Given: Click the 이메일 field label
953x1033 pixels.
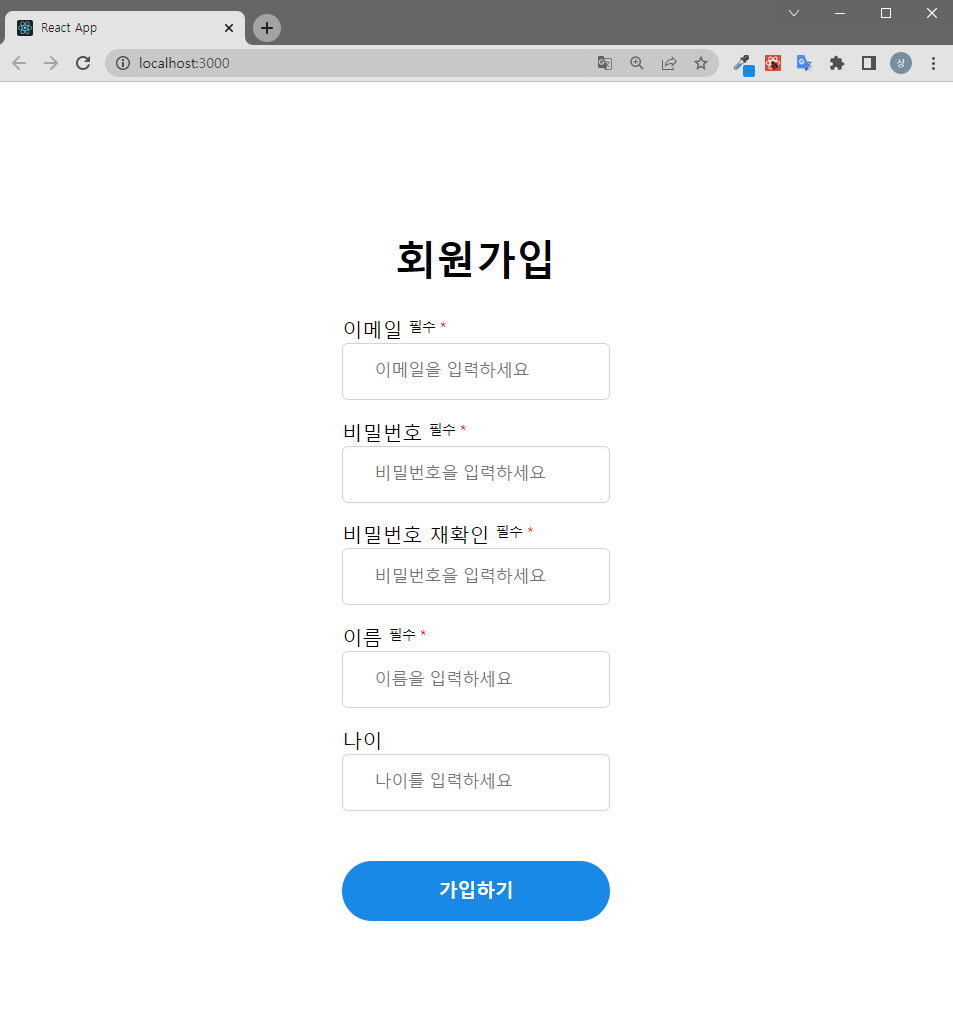Looking at the screenshot, I should (372, 329).
